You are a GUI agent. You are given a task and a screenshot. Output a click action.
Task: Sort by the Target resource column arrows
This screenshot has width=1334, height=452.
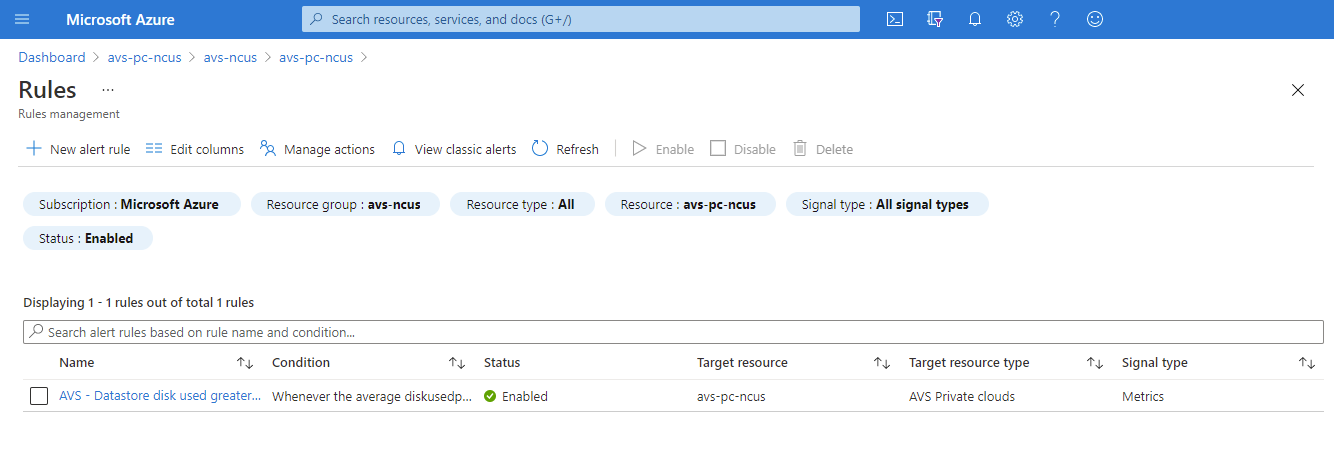tap(882, 363)
